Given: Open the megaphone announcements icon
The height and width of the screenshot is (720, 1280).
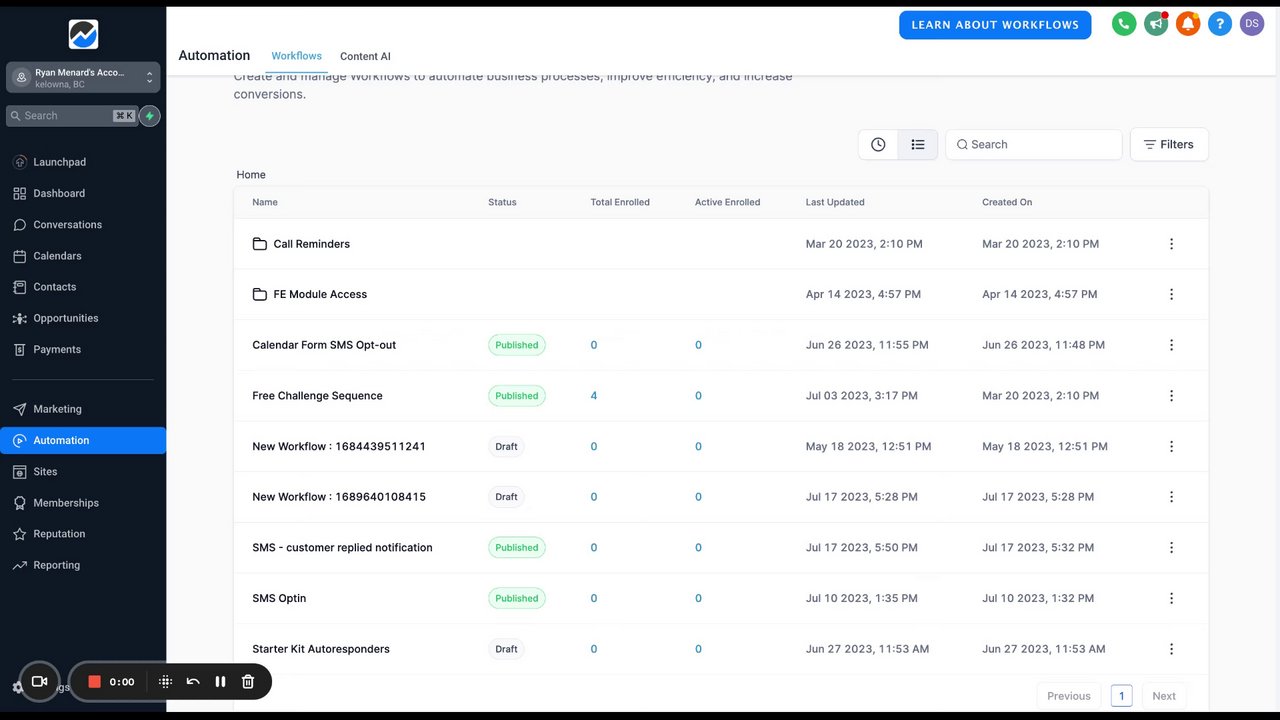Looking at the screenshot, I should point(1156,24).
